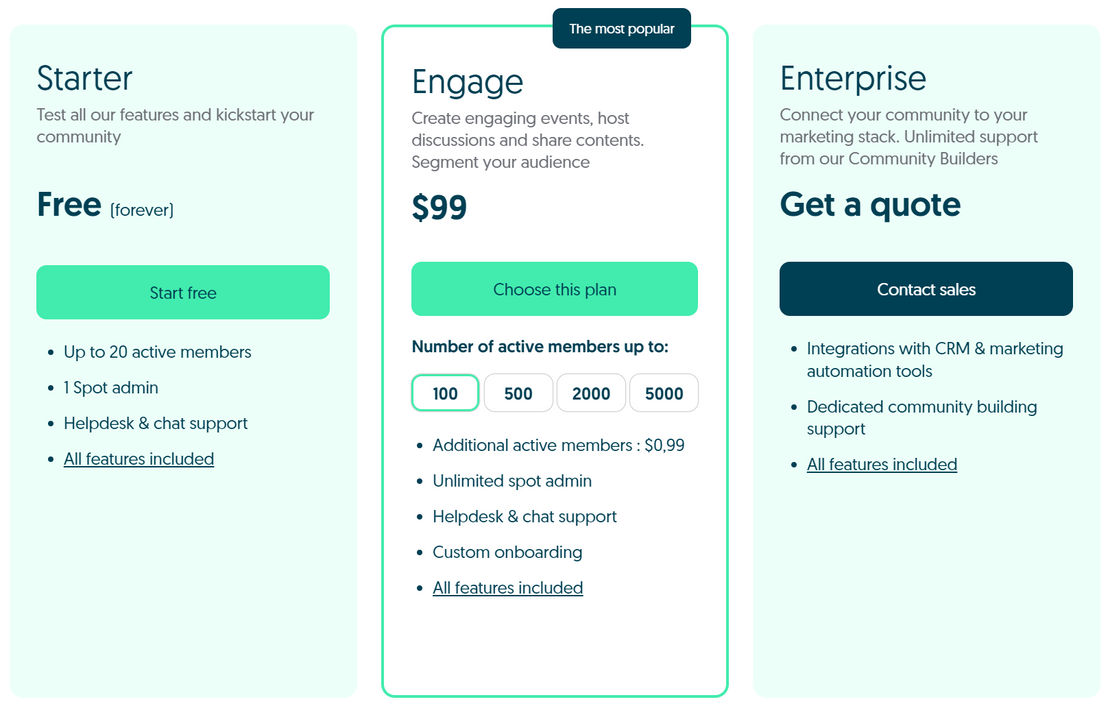Click the $99 price text
Image resolution: width=1108 pixels, height=710 pixels.
pyautogui.click(x=440, y=207)
